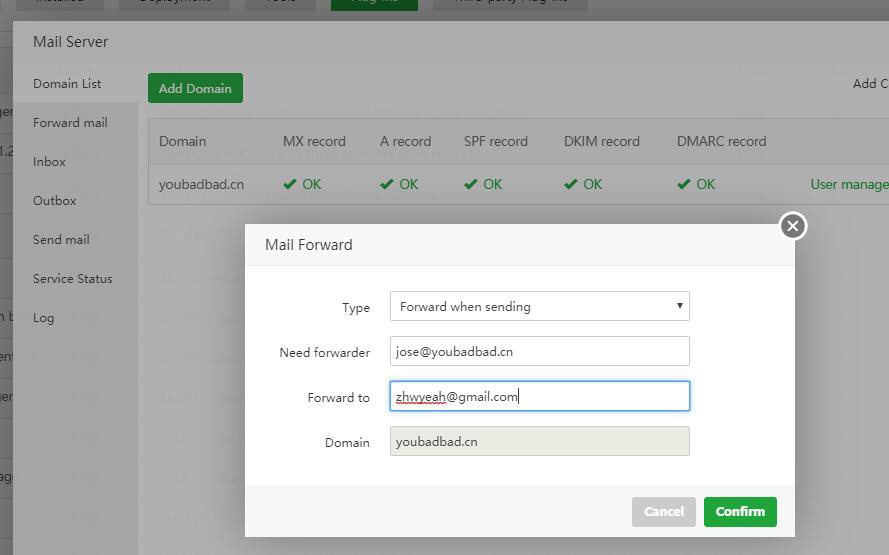This screenshot has width=889, height=555.
Task: Open Domain List tab
Action: 67,83
